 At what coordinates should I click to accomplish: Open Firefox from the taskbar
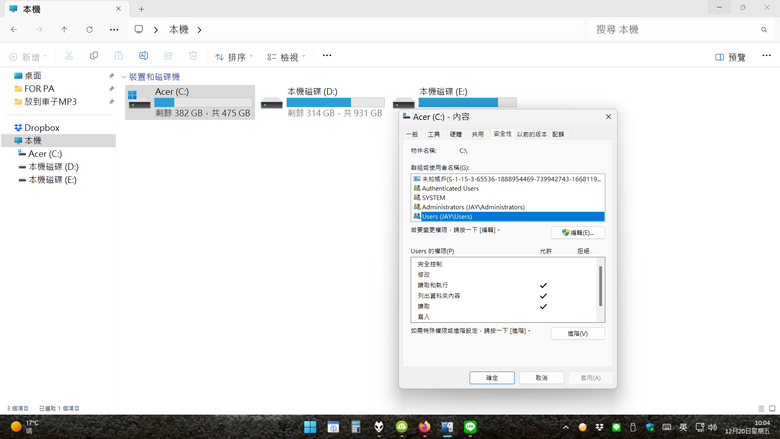(x=424, y=427)
